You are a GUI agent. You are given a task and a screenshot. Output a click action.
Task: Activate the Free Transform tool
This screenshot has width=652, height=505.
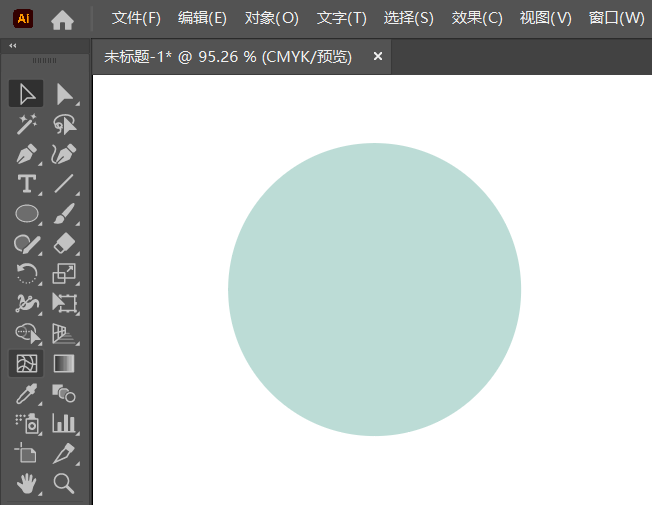click(x=64, y=304)
